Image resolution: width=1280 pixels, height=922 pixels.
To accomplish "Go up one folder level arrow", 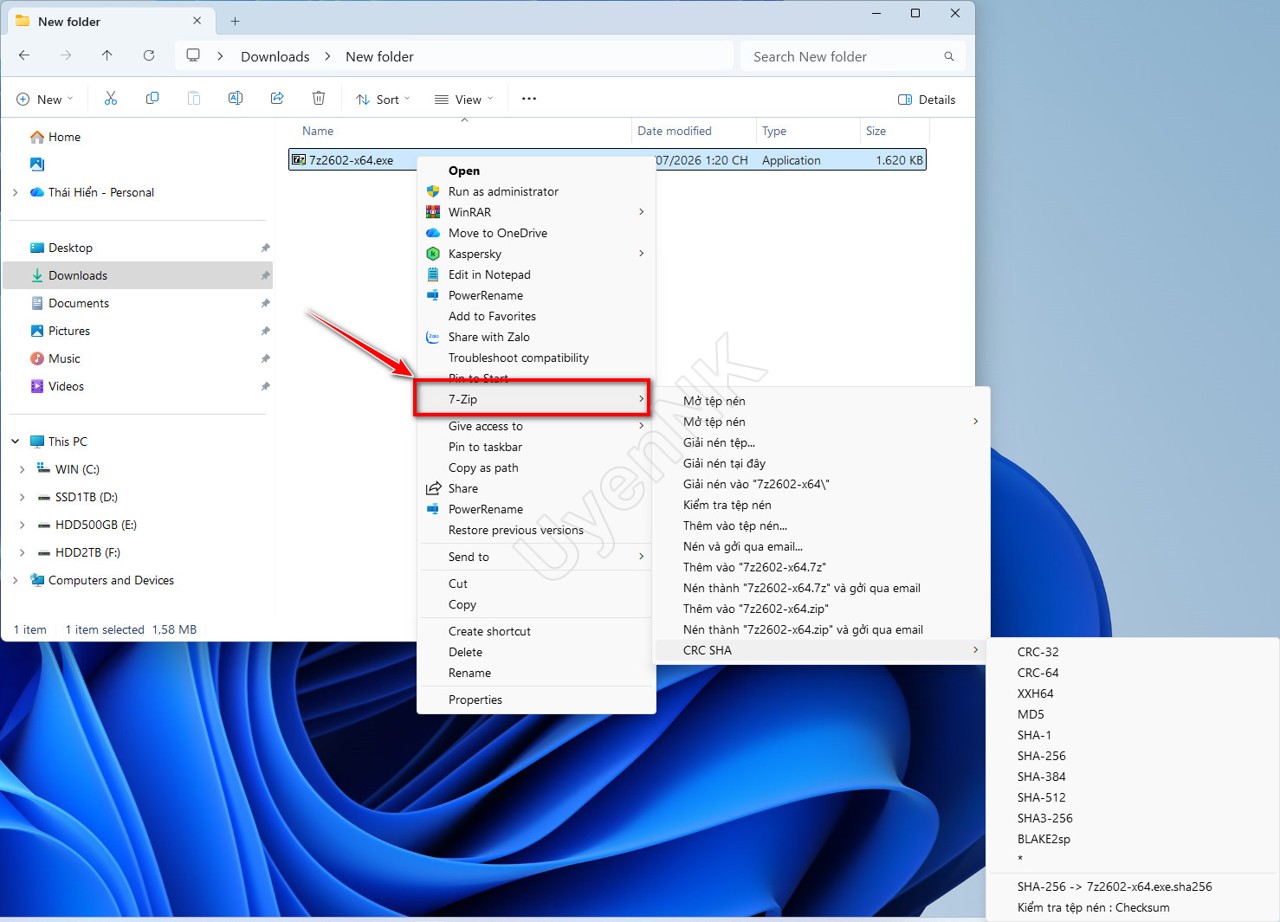I will click(x=107, y=56).
